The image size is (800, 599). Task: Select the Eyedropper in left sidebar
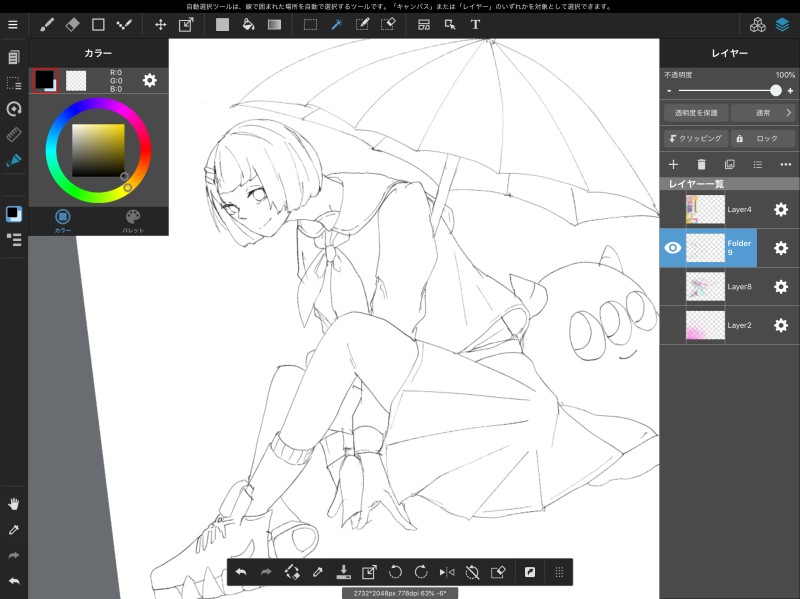tap(14, 530)
